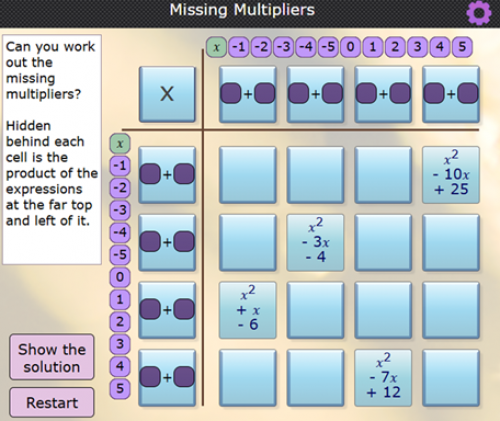Choose the 4 tile in the left column

pyautogui.click(x=120, y=366)
